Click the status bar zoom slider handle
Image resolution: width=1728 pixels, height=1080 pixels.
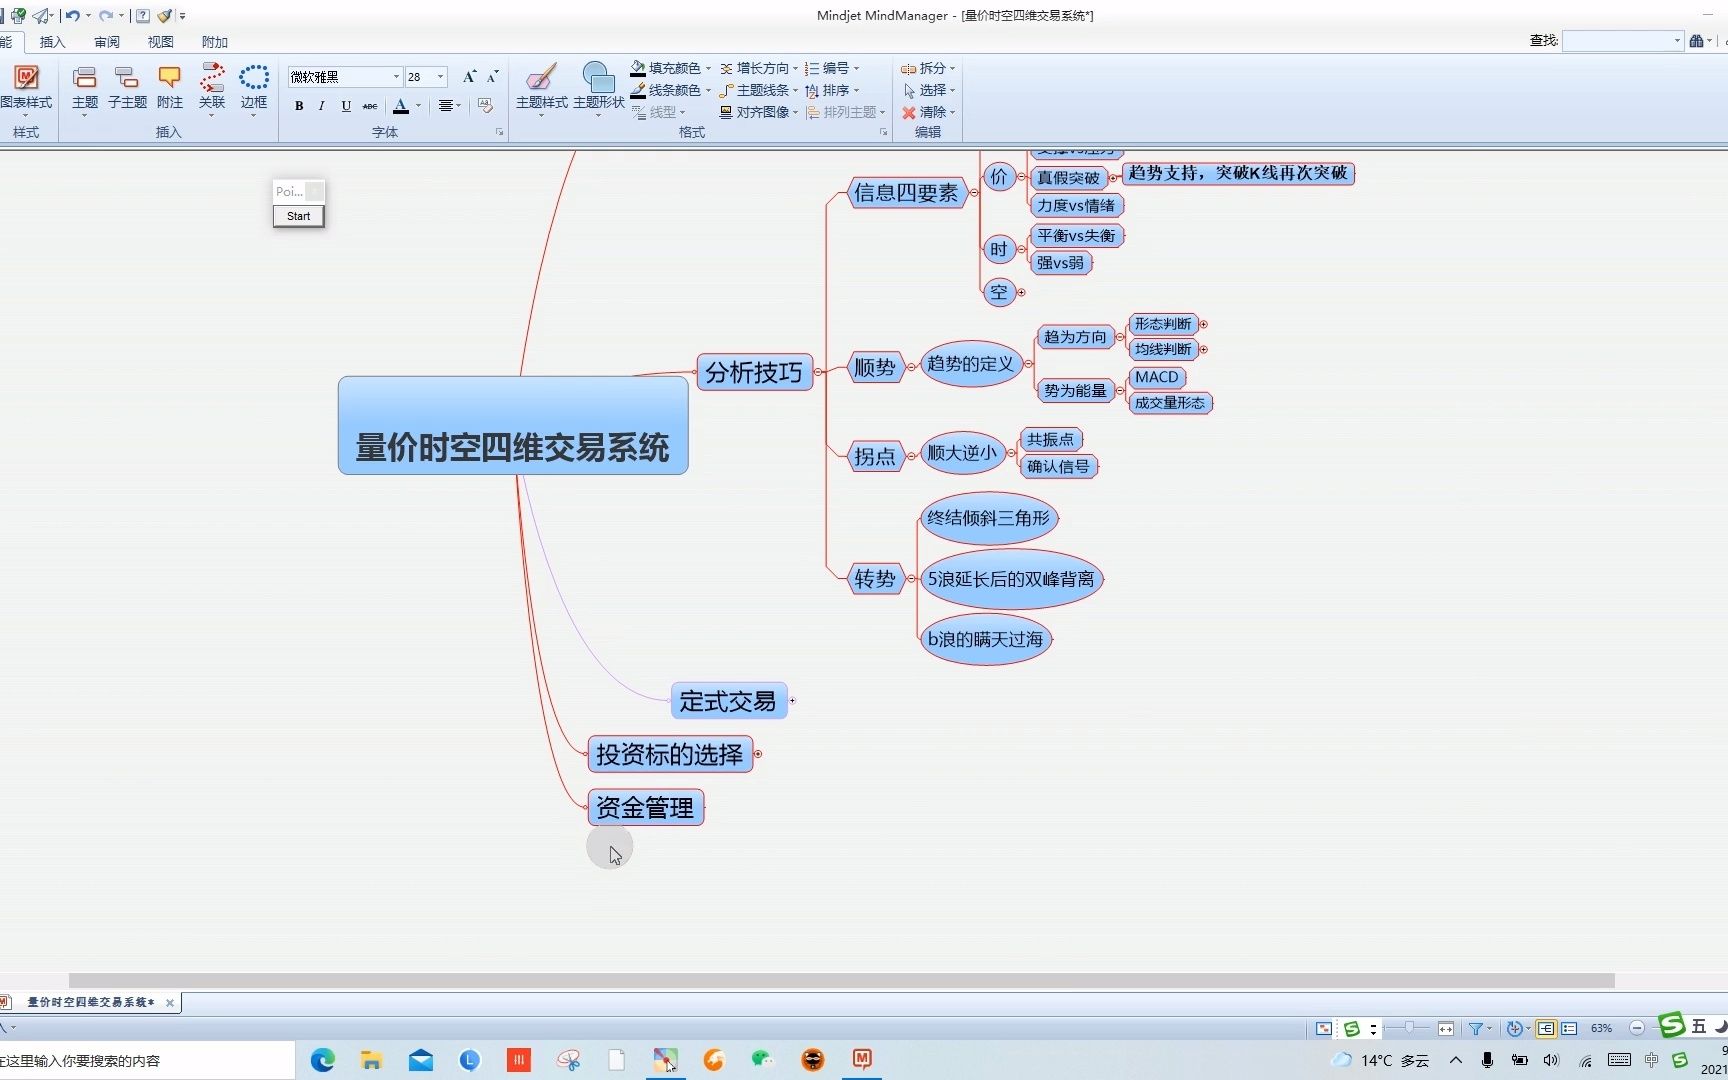pyautogui.click(x=1409, y=1028)
